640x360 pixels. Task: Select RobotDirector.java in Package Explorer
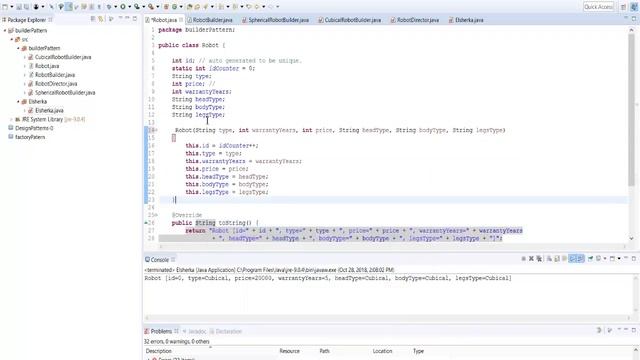pyautogui.click(x=56, y=84)
